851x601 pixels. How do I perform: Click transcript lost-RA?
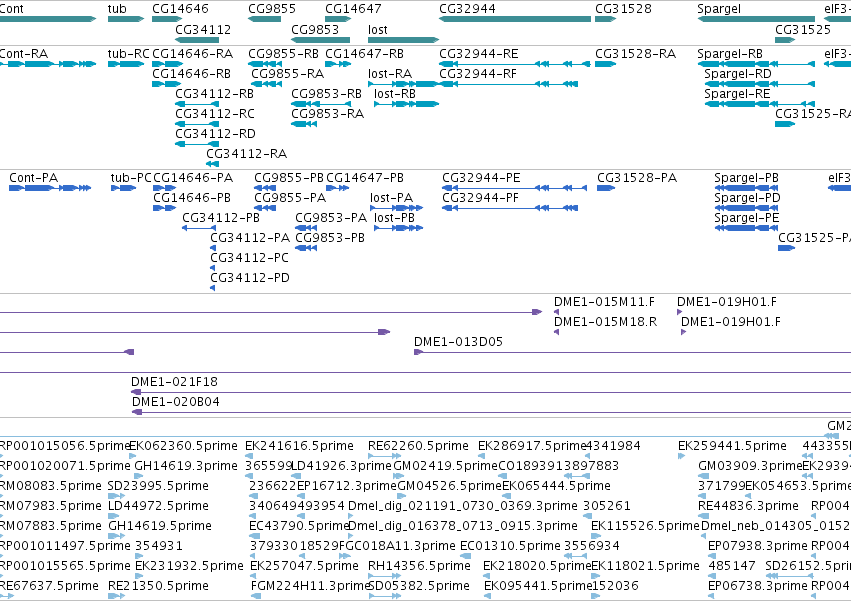403,84
